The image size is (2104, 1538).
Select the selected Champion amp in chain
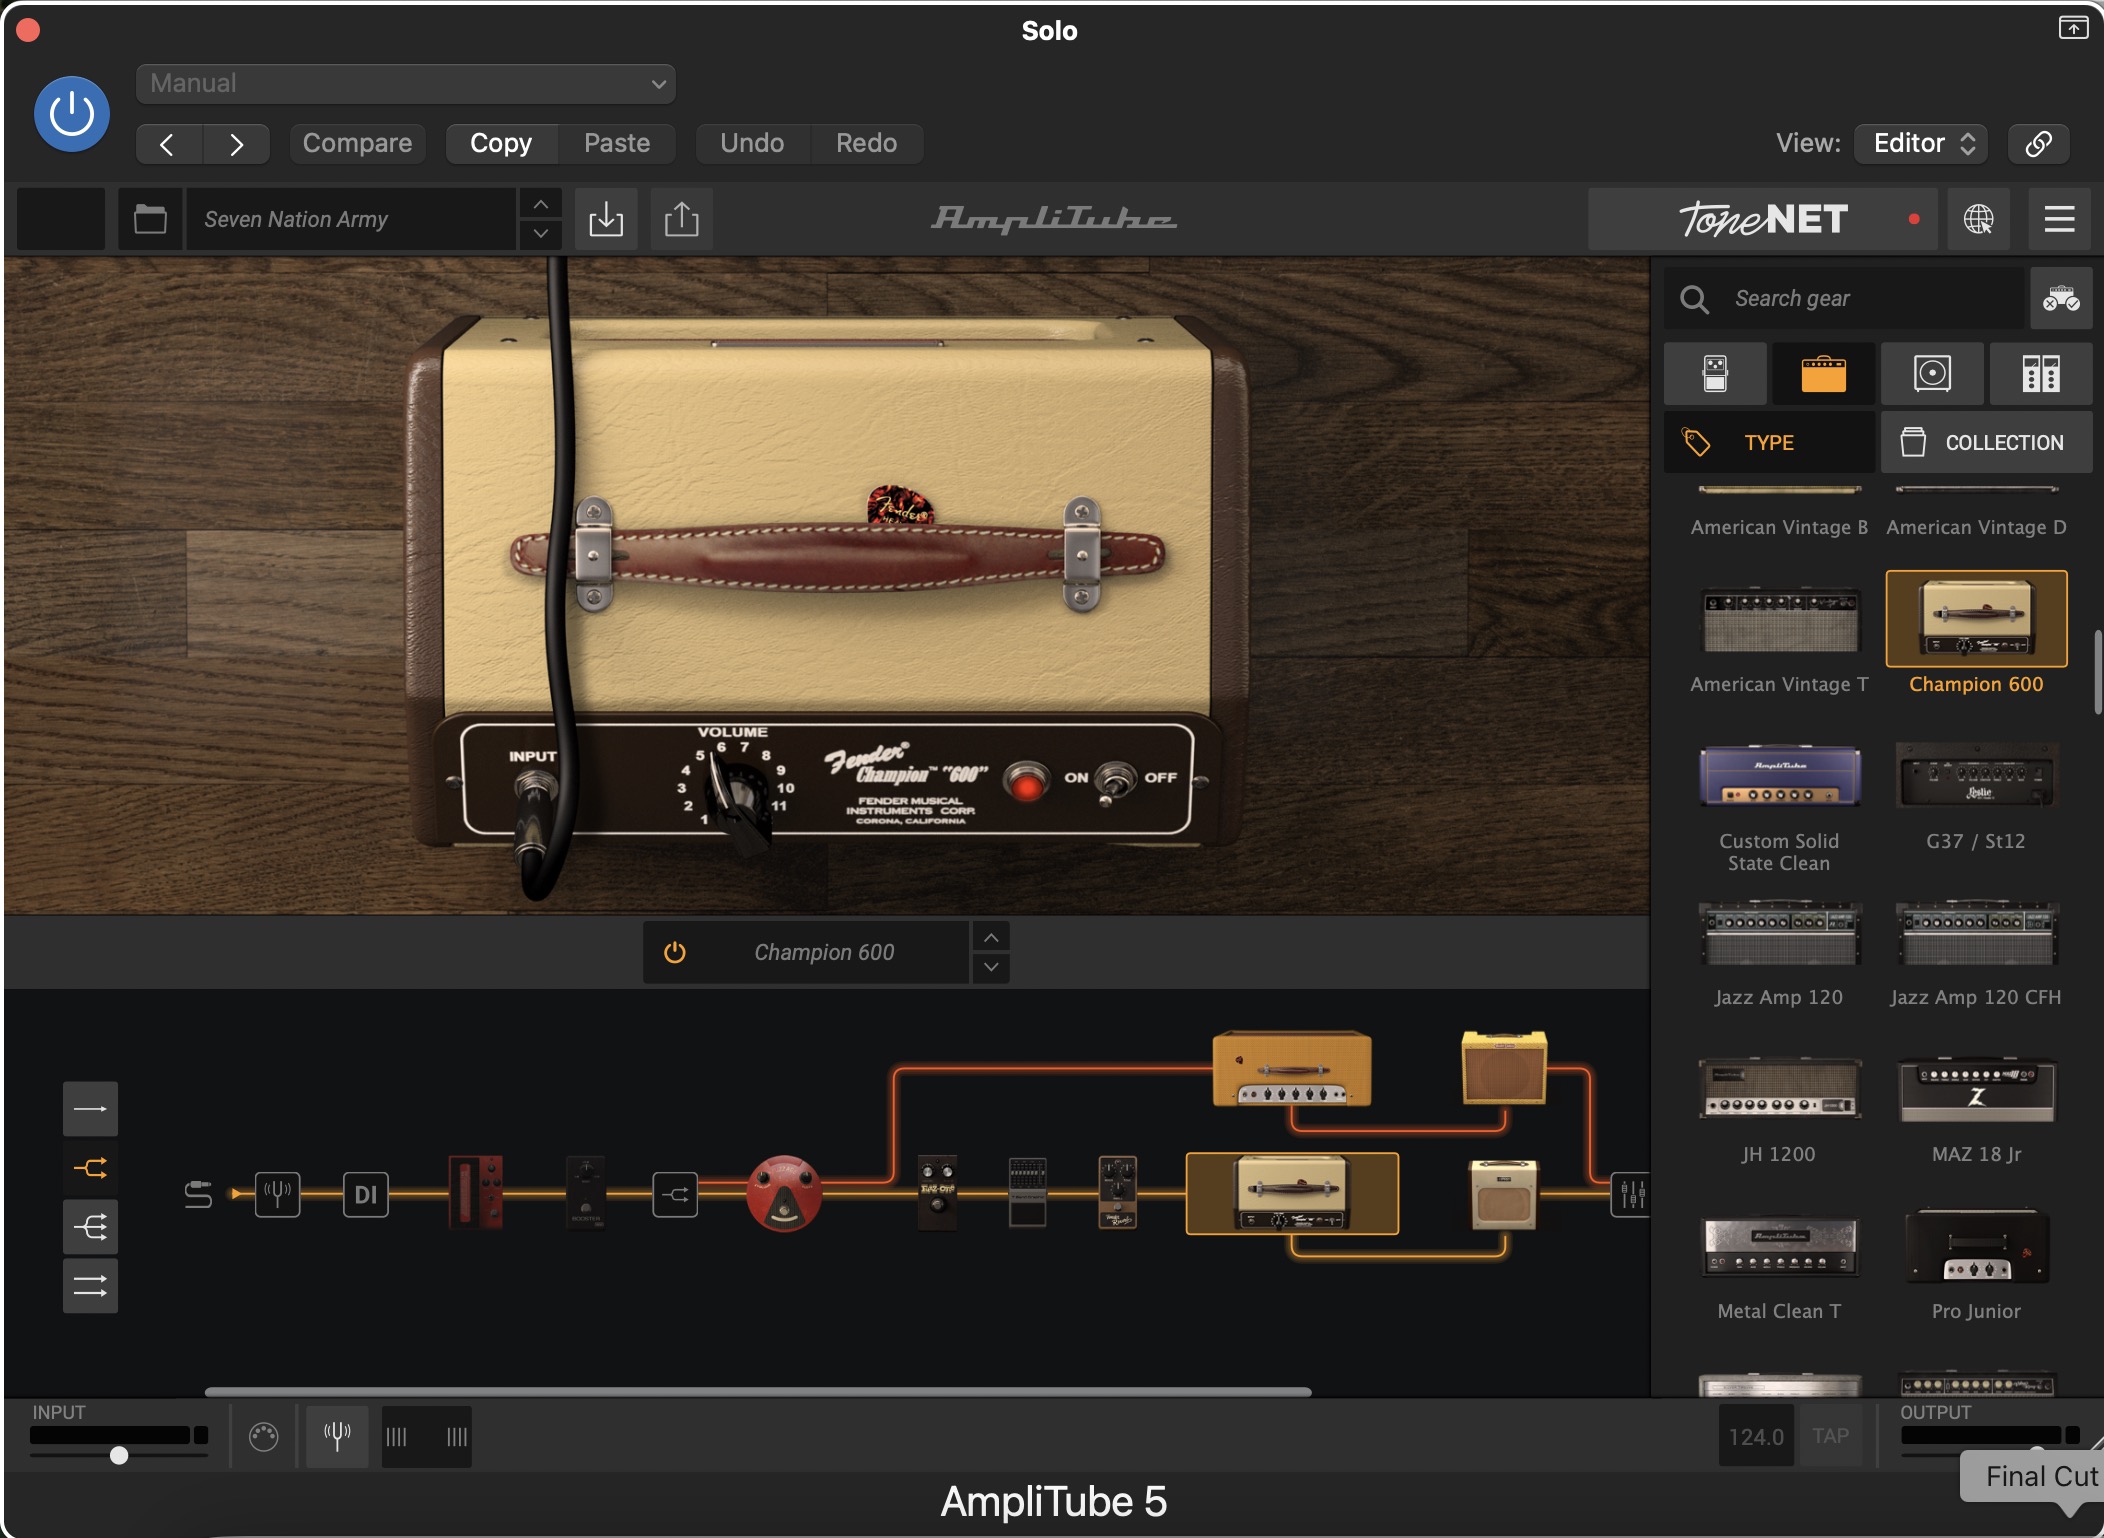1292,1193
